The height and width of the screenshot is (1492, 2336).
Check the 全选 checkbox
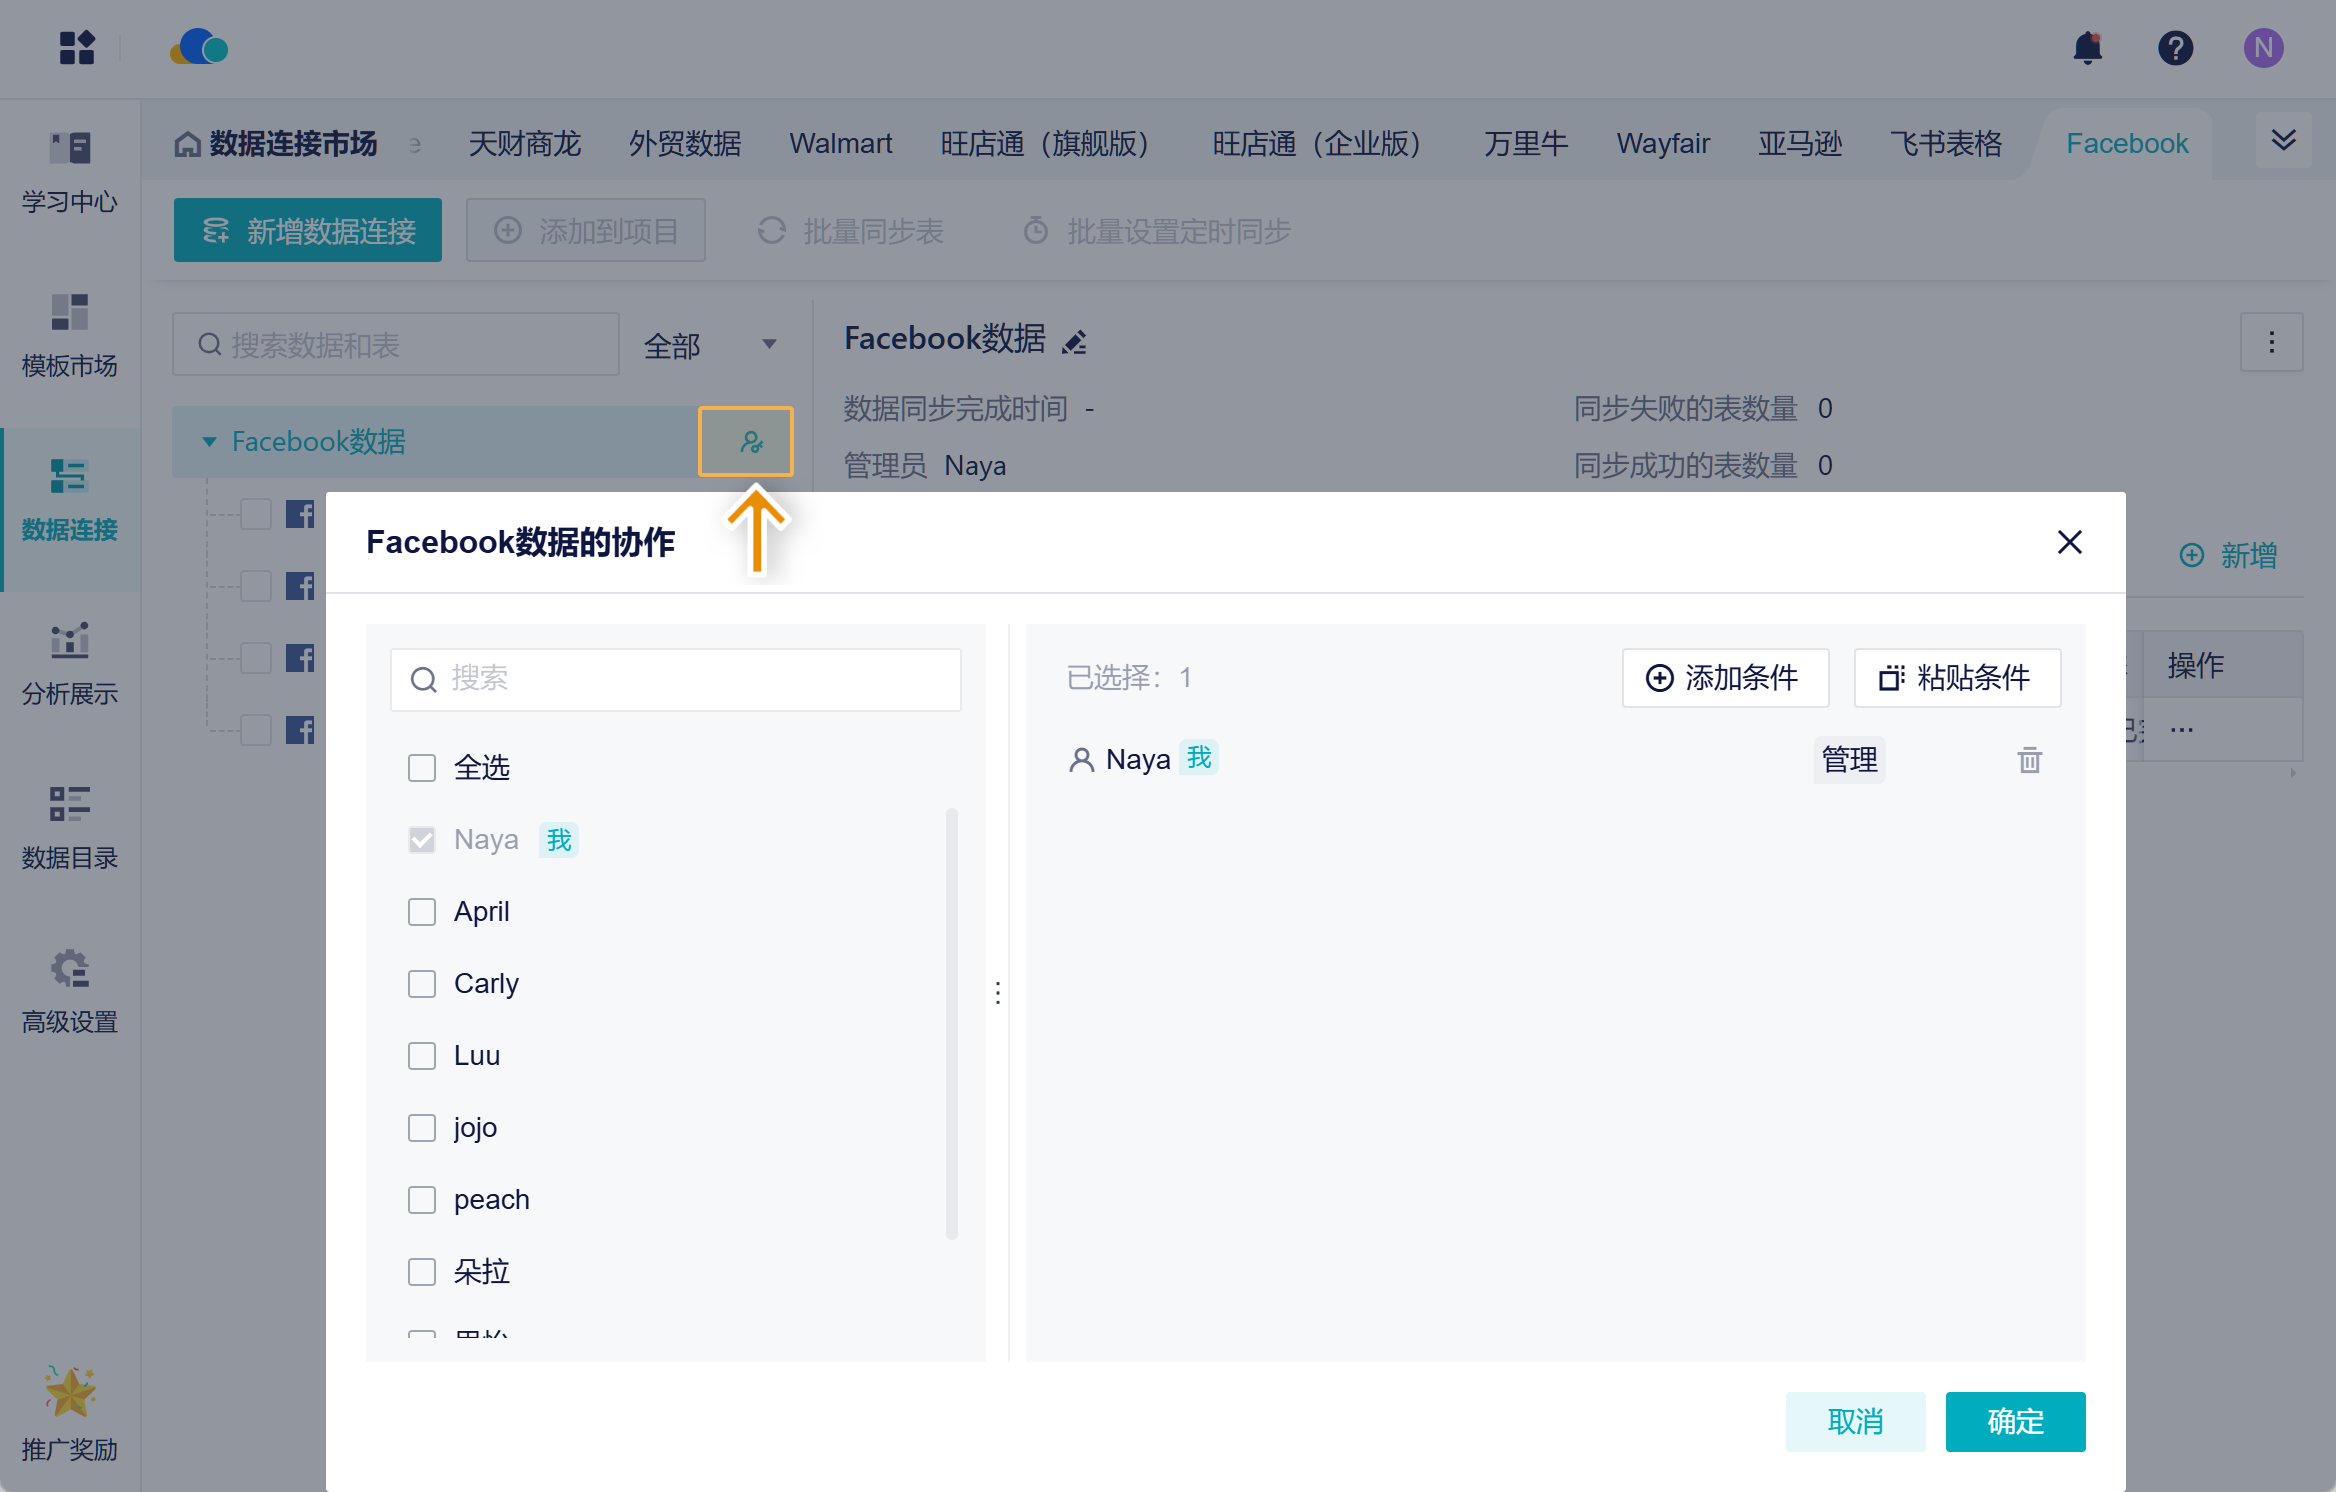coord(422,767)
